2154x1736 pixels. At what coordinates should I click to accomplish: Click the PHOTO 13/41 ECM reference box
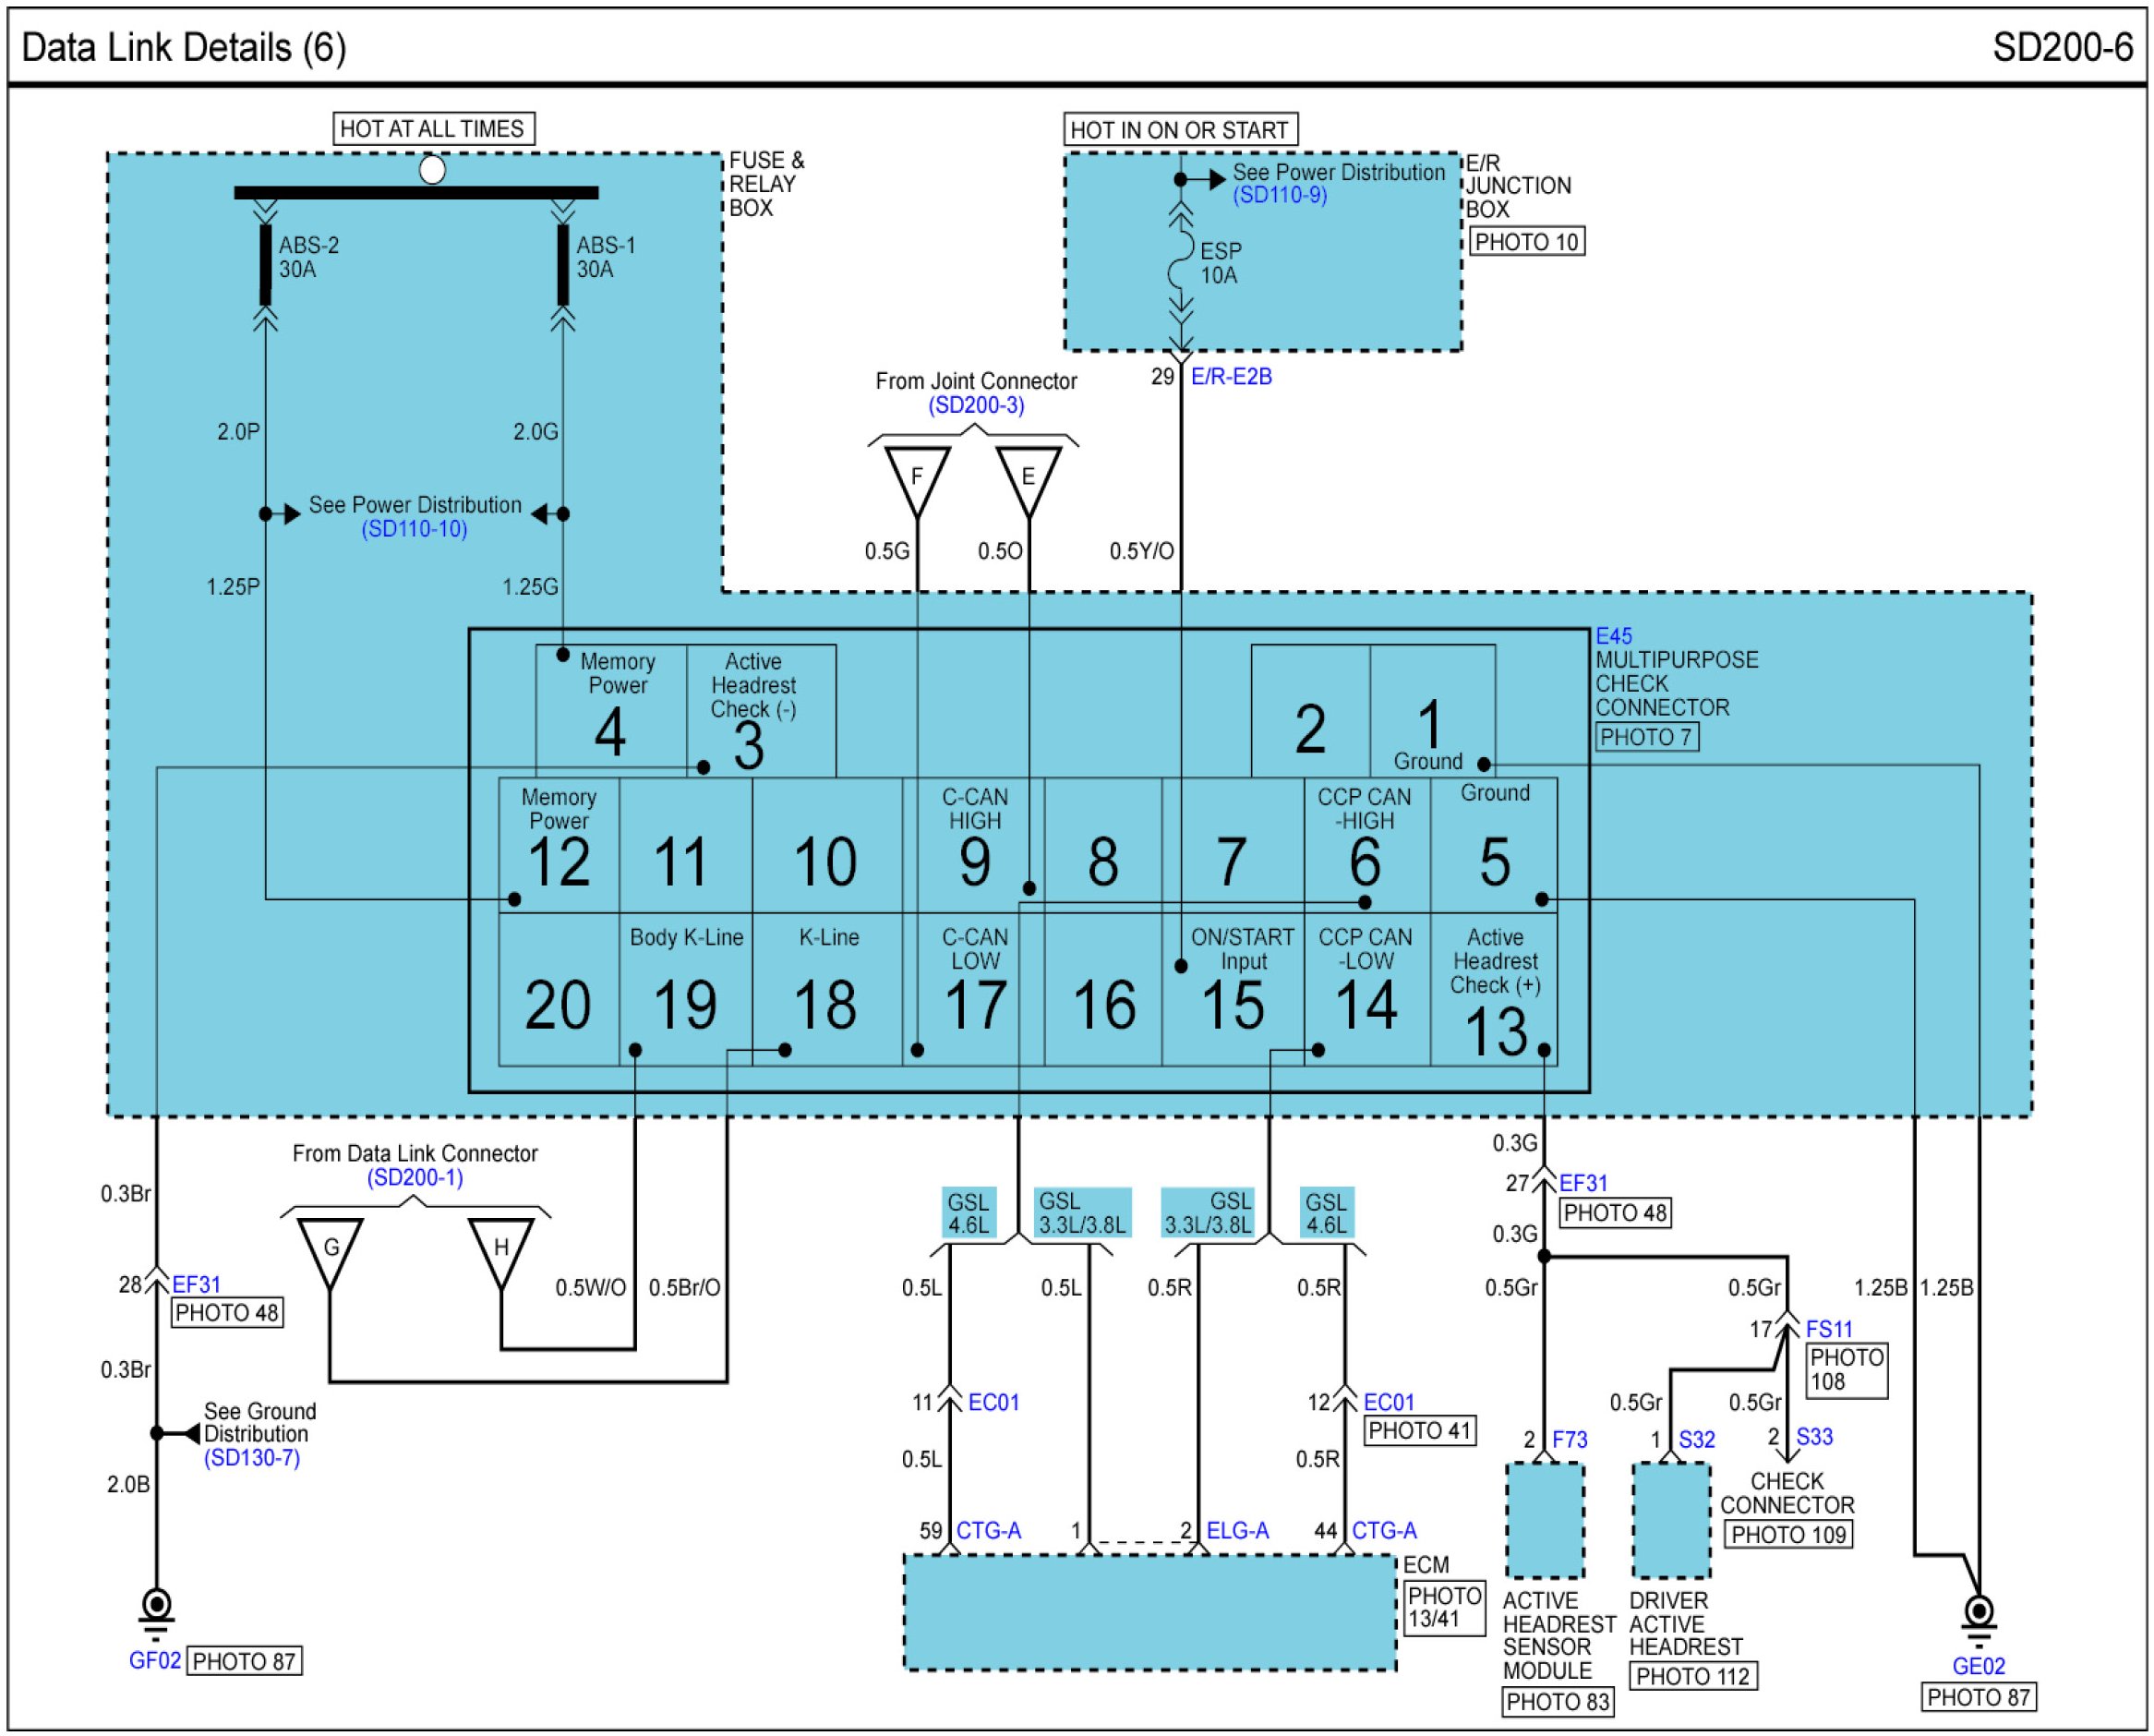point(1443,1607)
